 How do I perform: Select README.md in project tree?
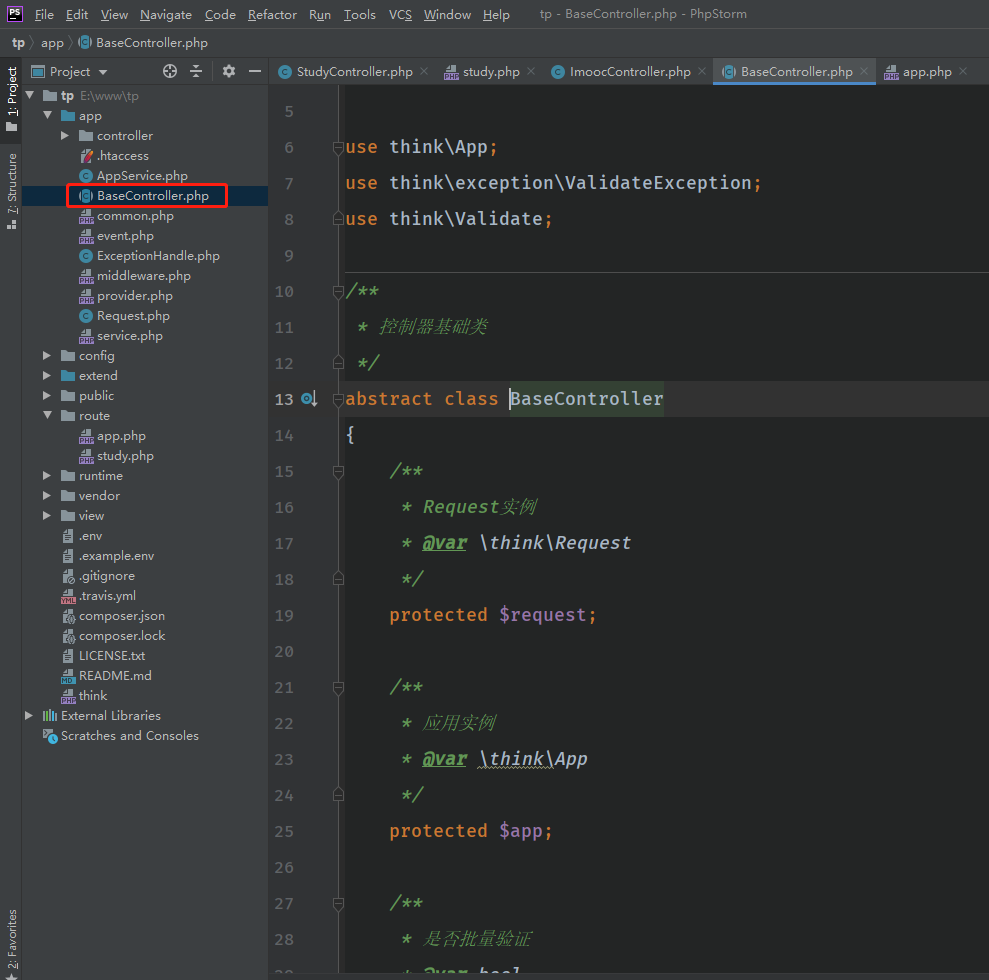115,676
